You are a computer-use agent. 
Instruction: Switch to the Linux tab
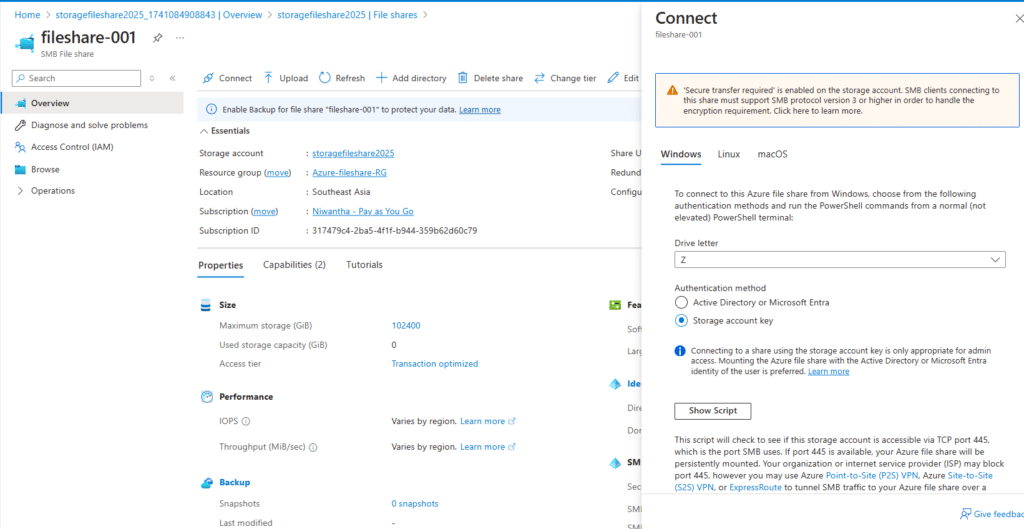coord(728,154)
